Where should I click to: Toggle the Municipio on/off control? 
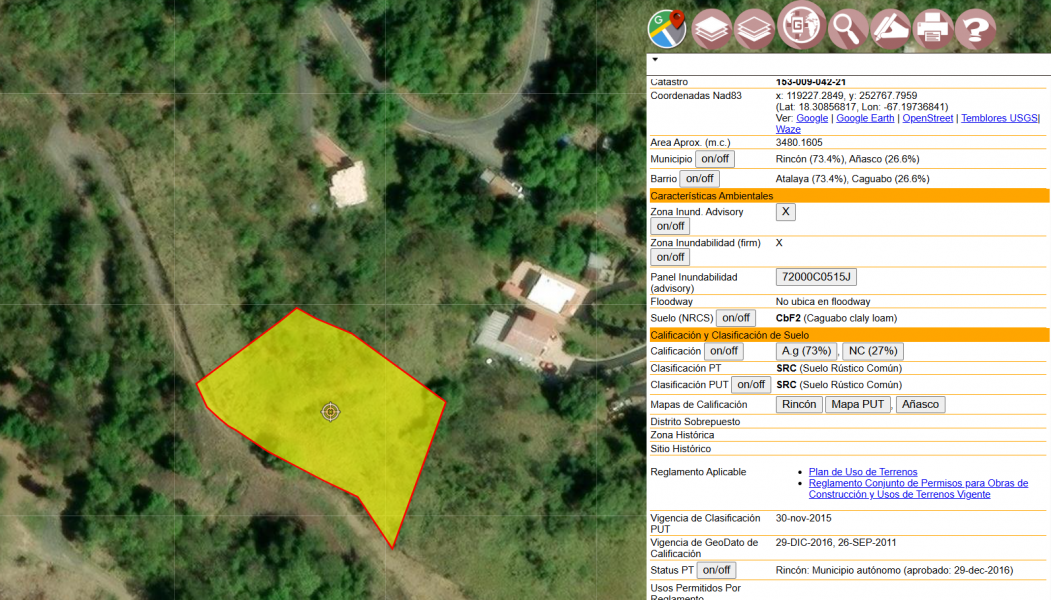click(716, 158)
